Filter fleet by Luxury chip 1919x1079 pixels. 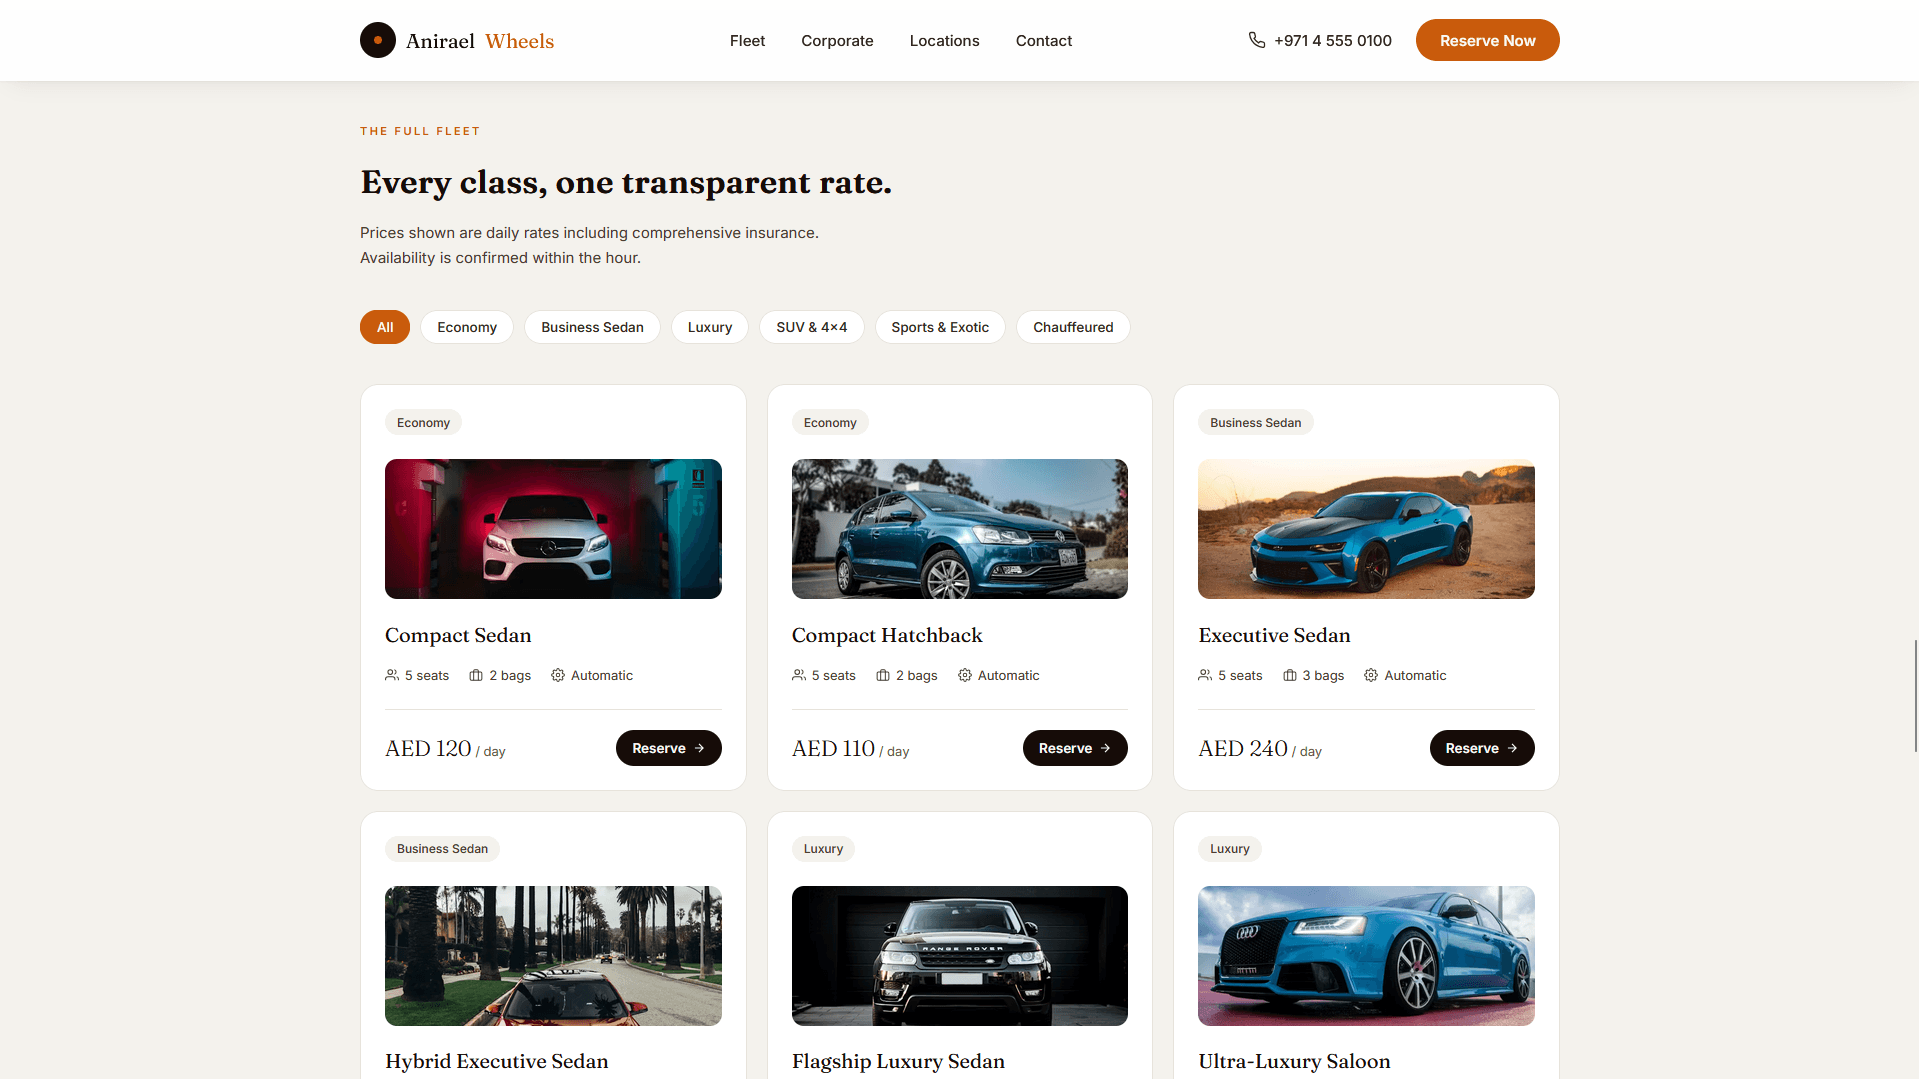point(710,327)
